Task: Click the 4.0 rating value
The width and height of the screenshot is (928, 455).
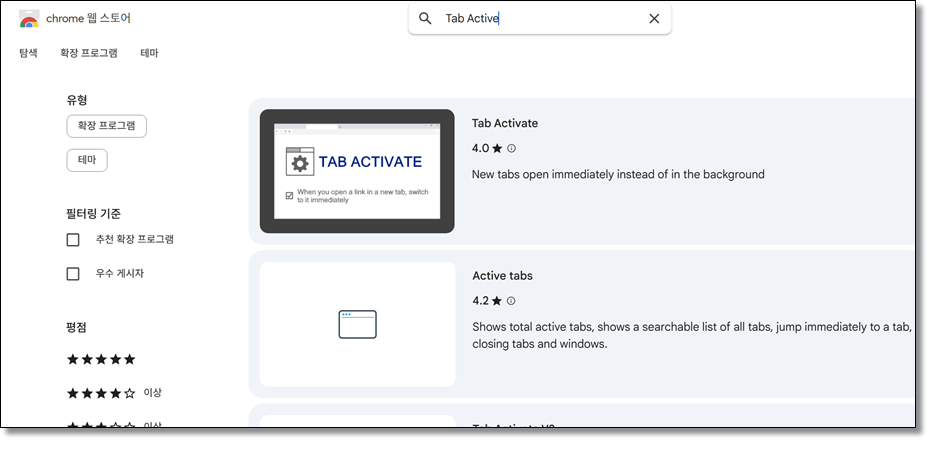Action: click(481, 149)
